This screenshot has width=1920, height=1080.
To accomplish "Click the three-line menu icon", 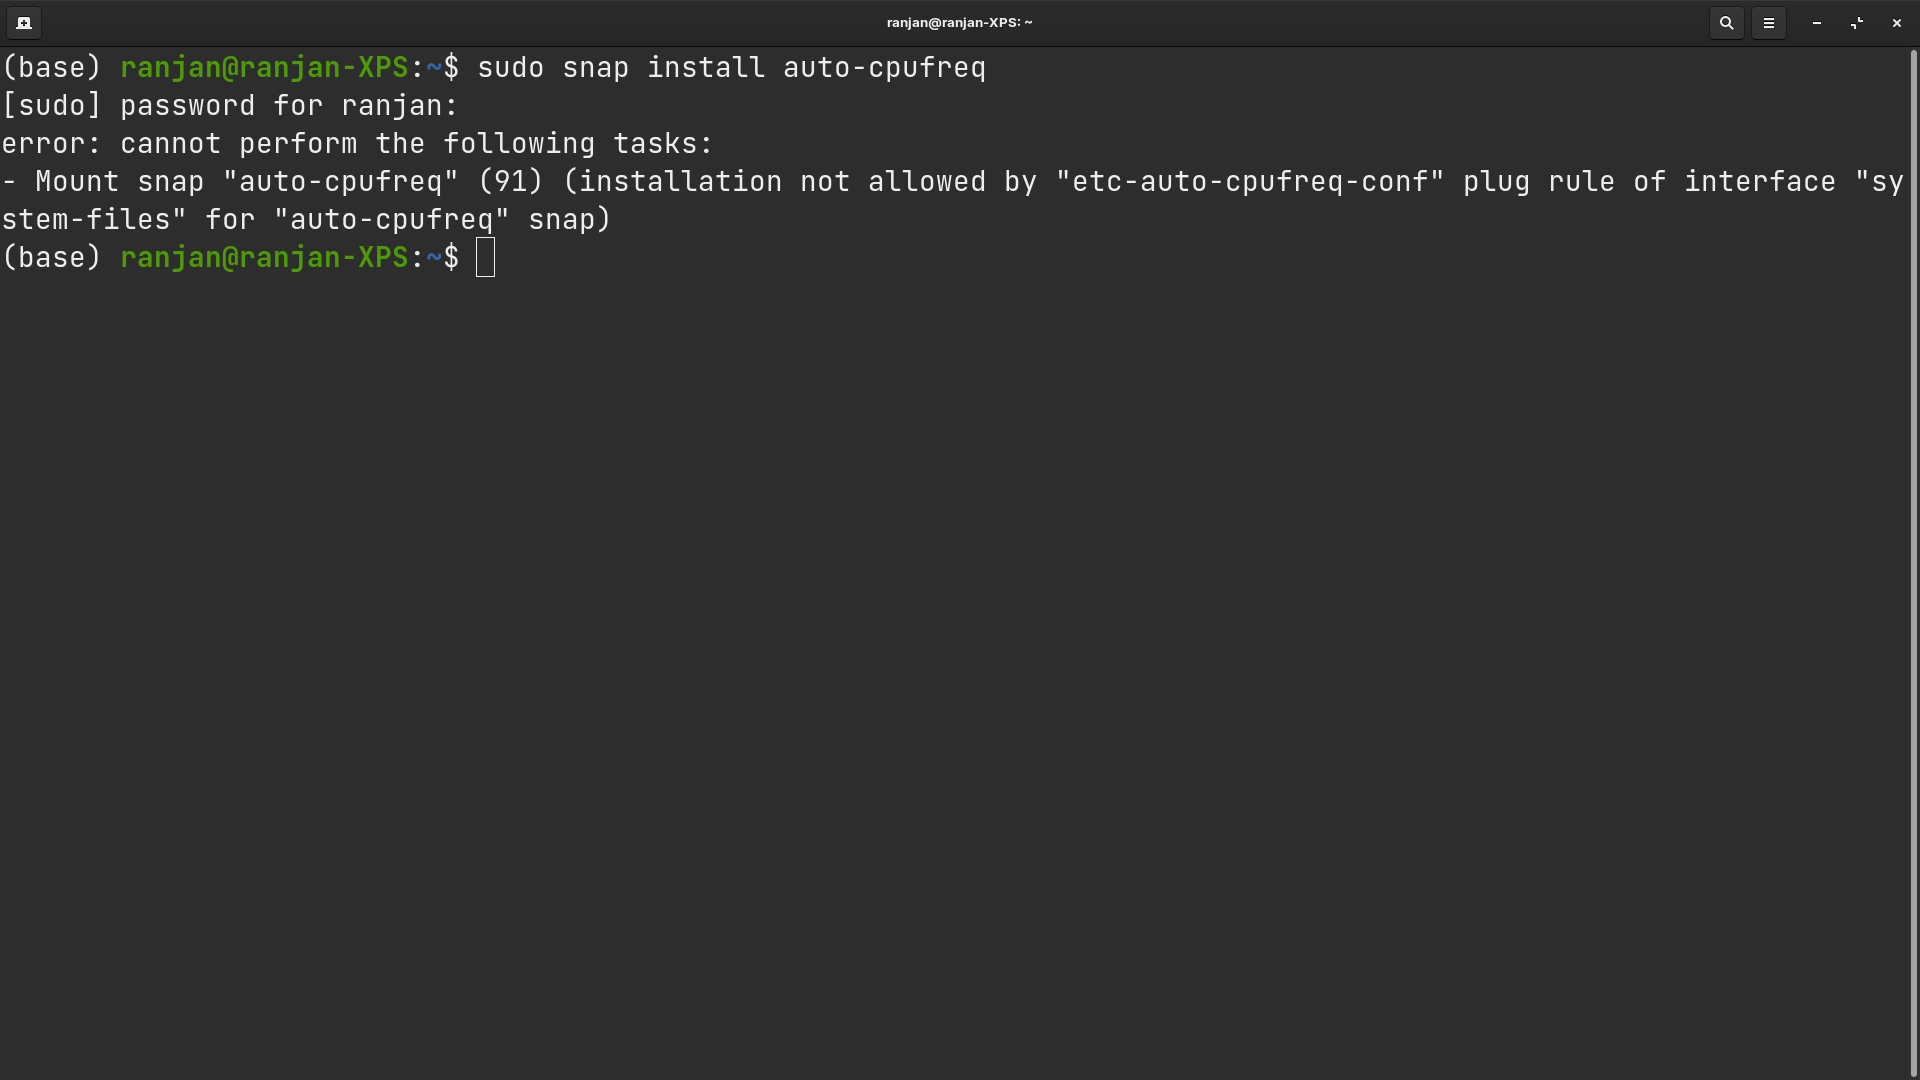I will 1769,22.
